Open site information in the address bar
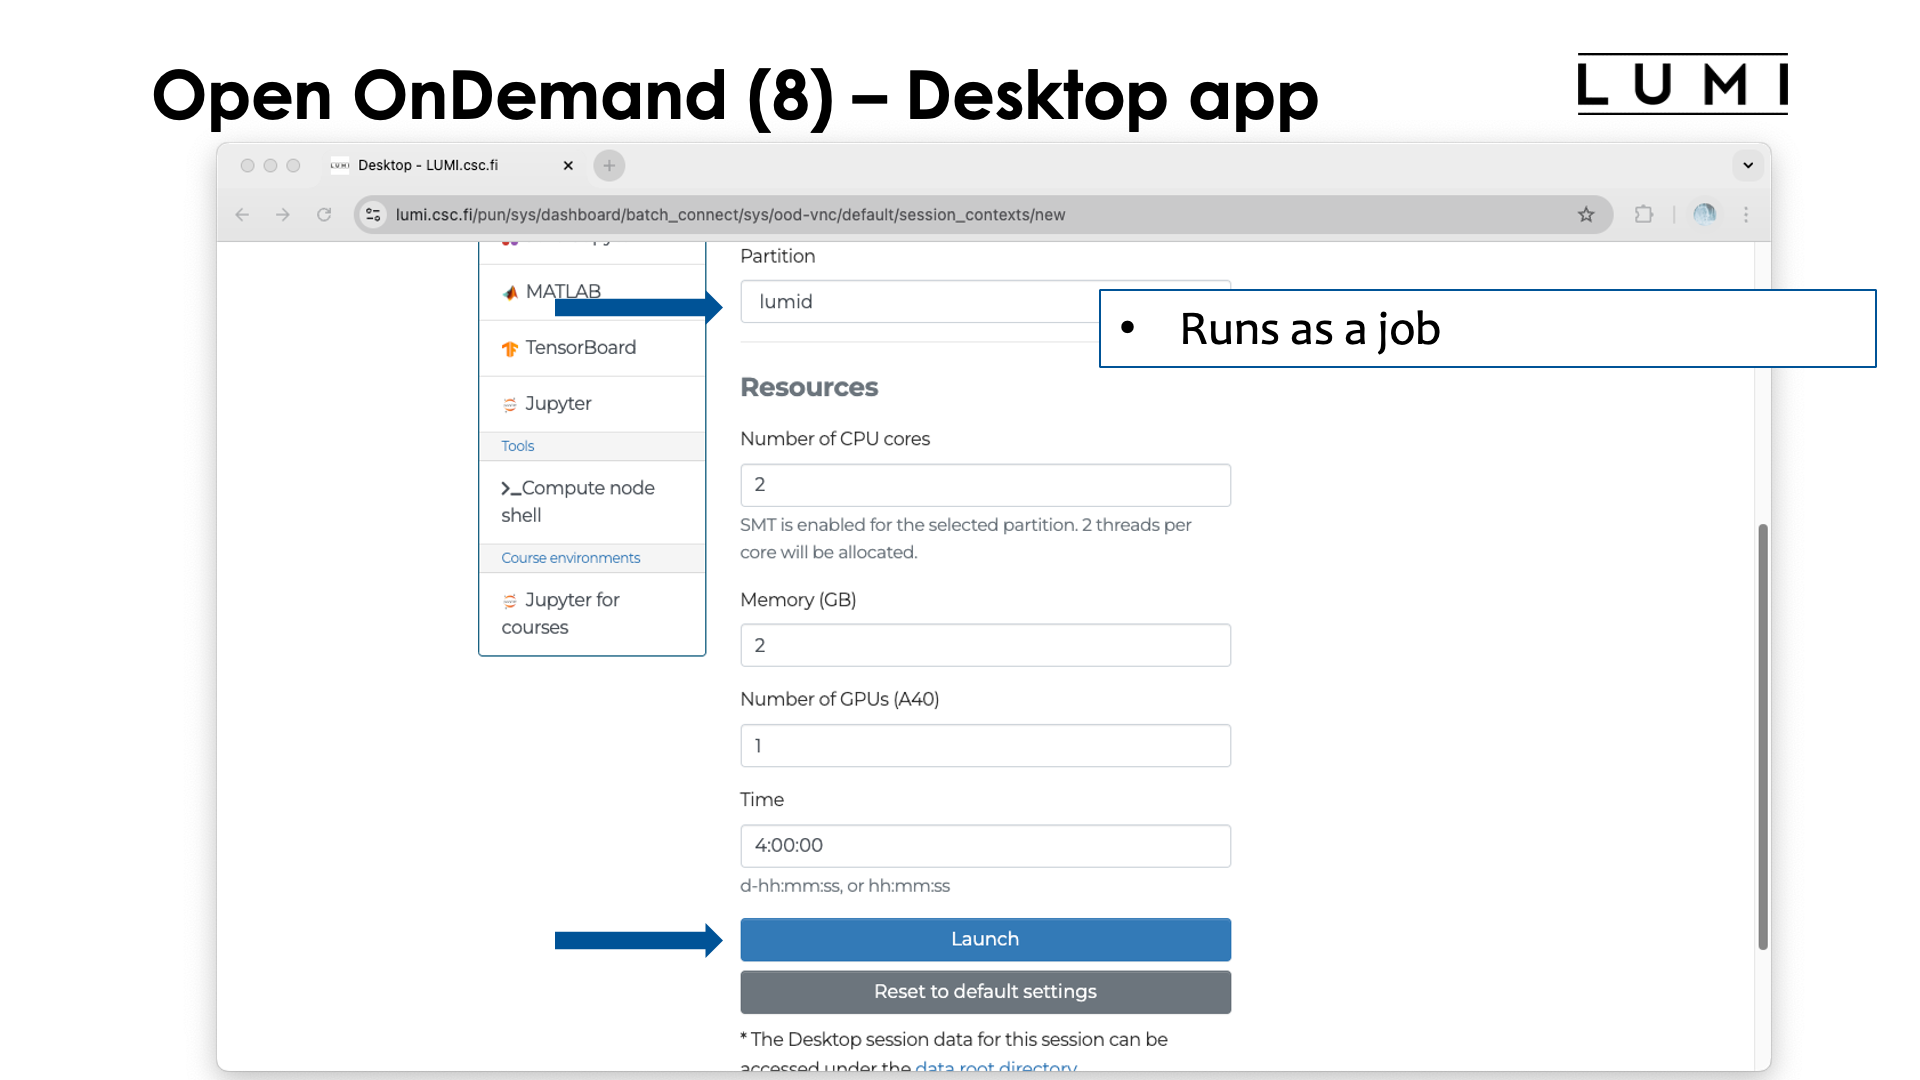 pyautogui.click(x=372, y=214)
